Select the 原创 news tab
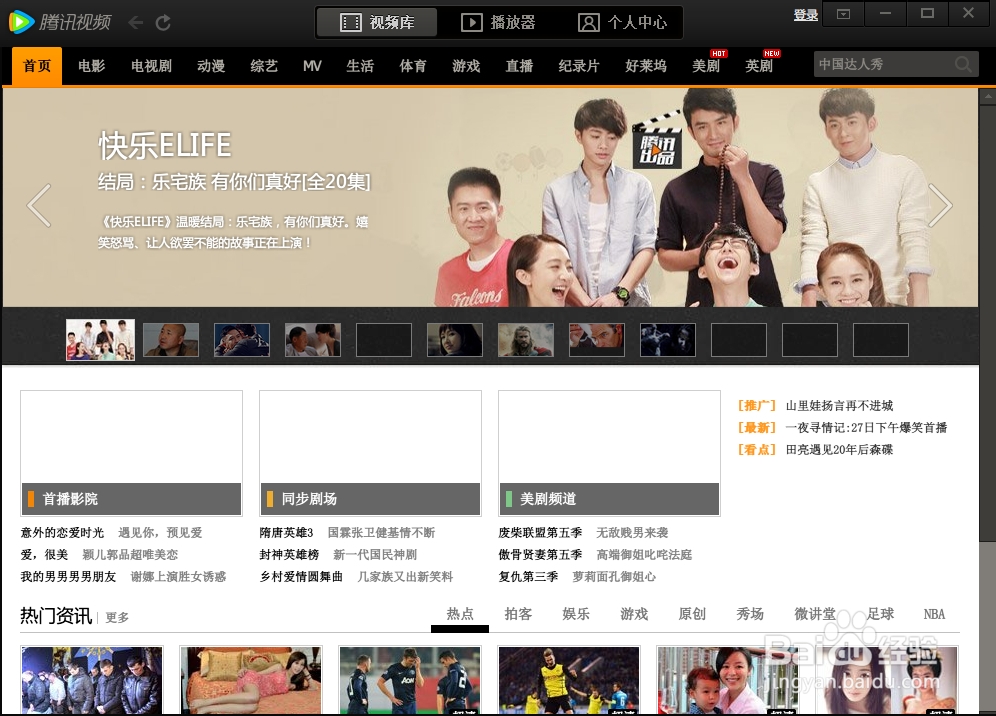 point(692,614)
